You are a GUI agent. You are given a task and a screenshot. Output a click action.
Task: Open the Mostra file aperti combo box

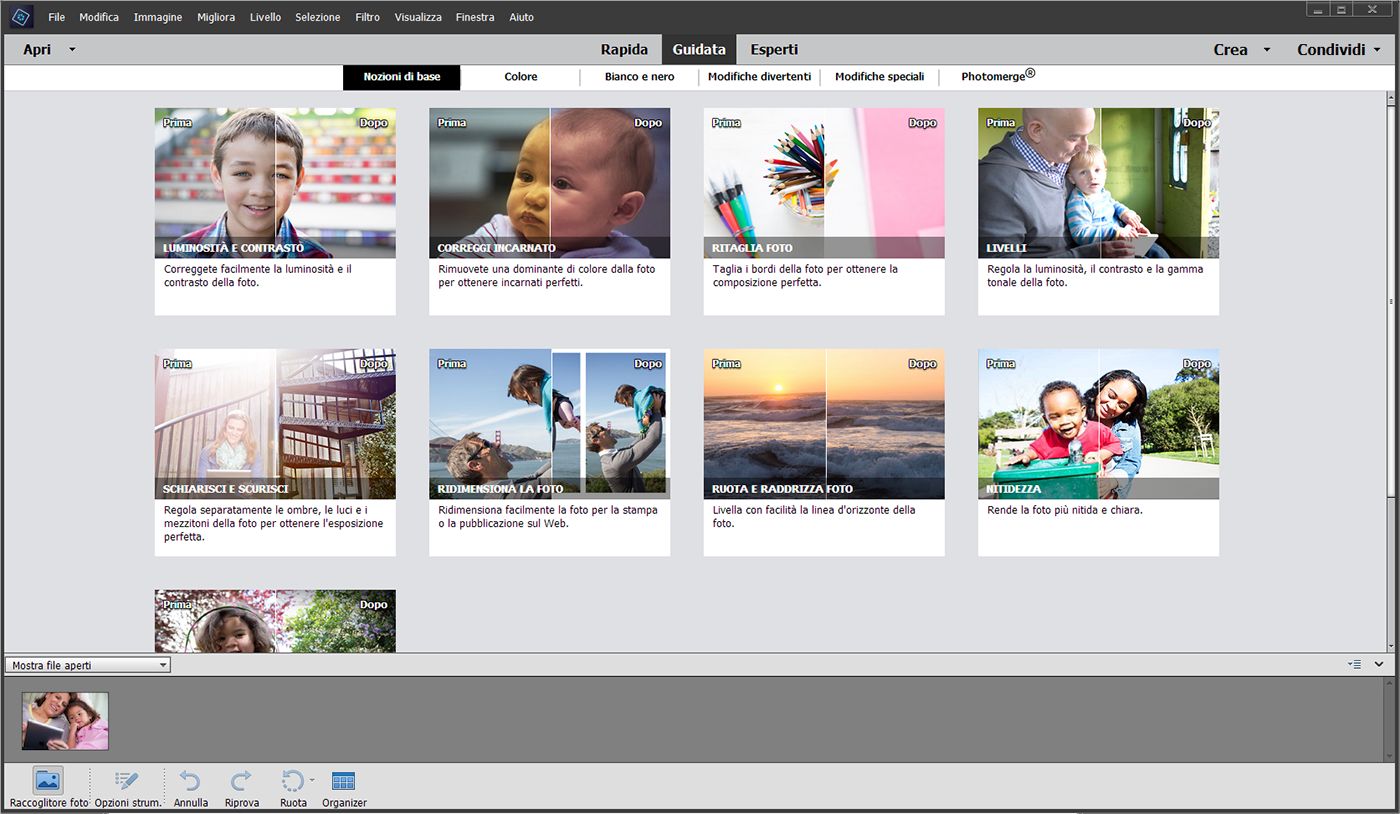pos(88,665)
